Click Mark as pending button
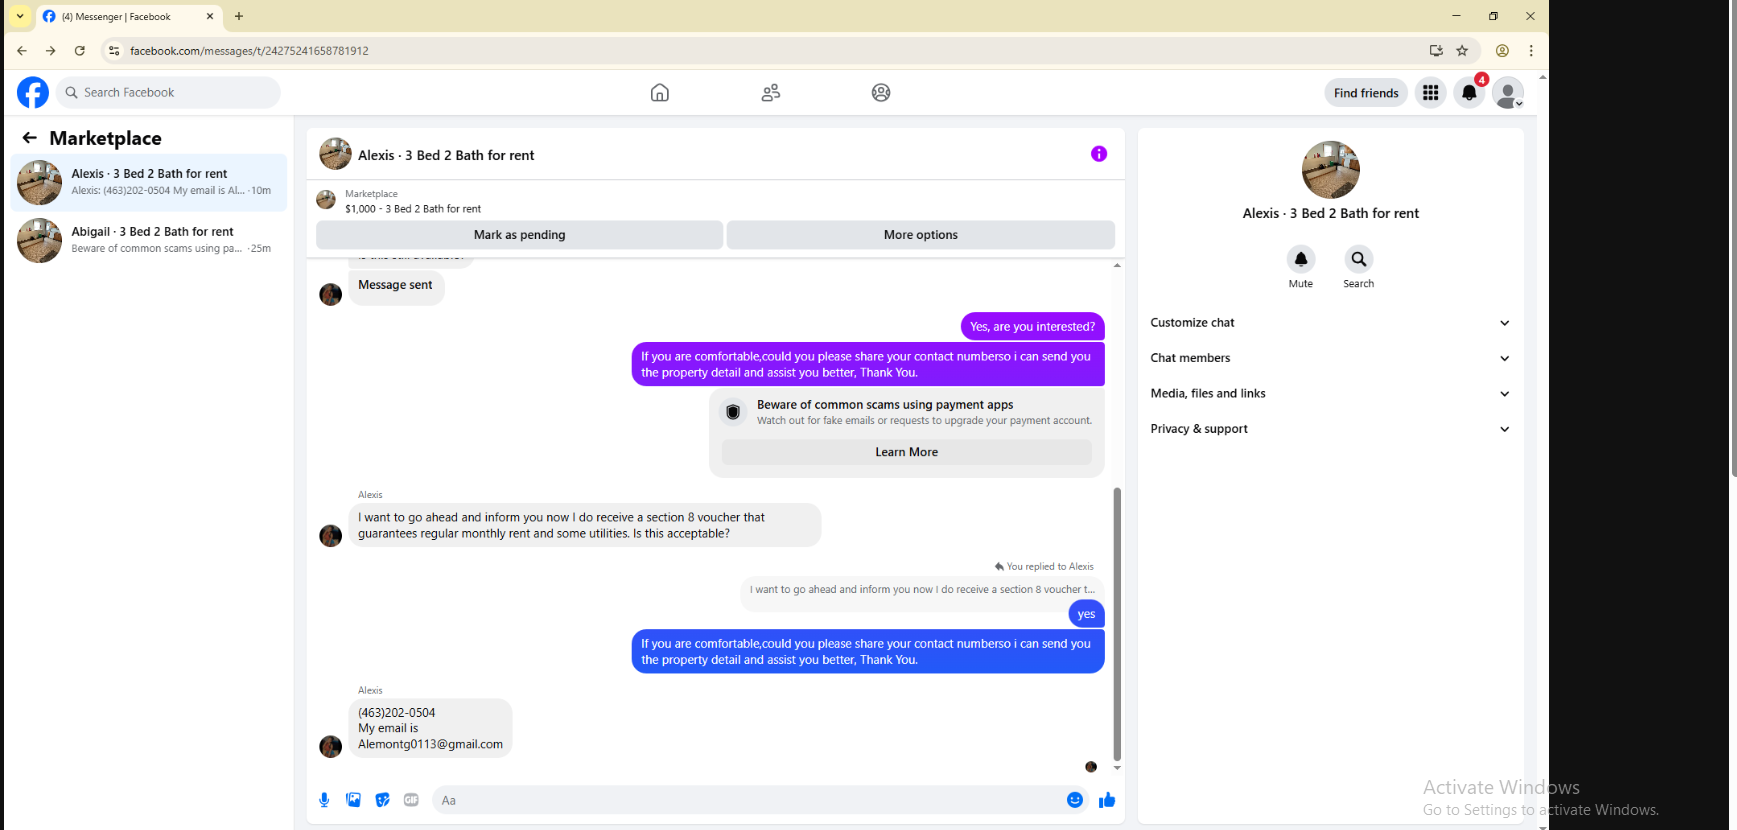The width and height of the screenshot is (1737, 830). (520, 235)
